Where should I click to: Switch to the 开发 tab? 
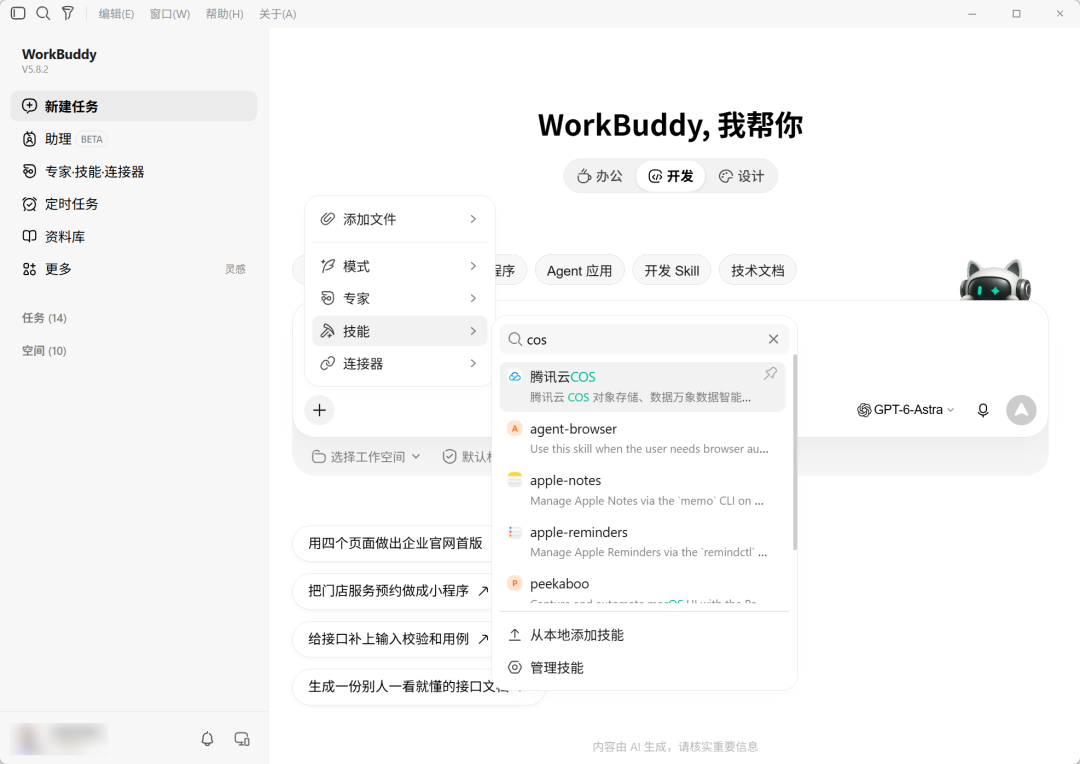coord(671,176)
